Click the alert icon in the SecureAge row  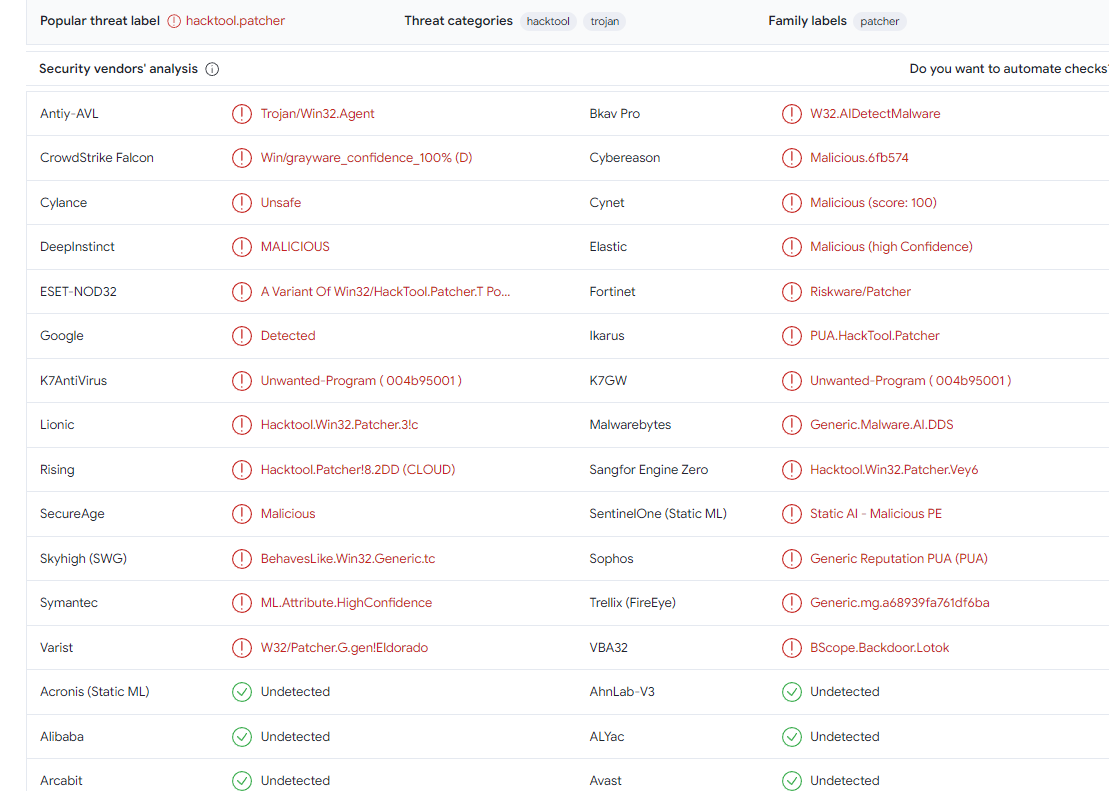pos(242,514)
